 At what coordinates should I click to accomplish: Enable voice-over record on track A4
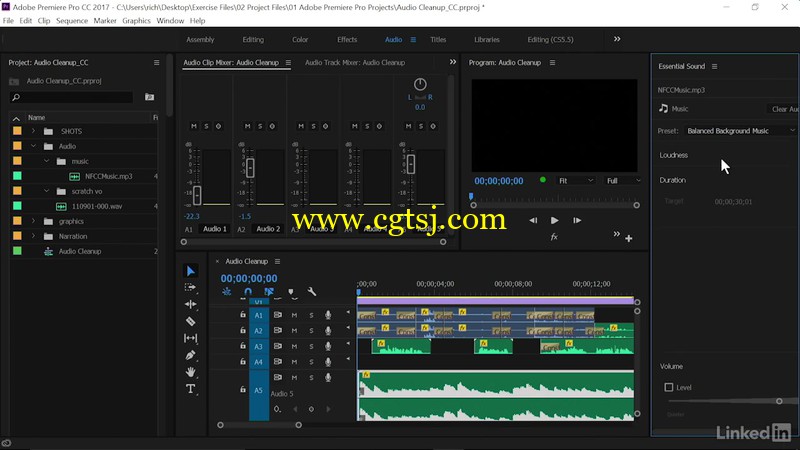tap(328, 362)
